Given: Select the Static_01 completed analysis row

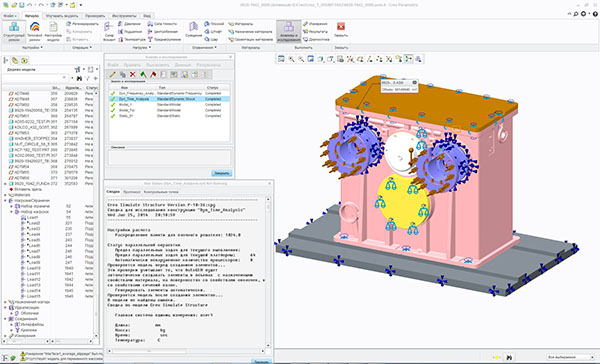Looking at the screenshot, I should tap(169, 116).
